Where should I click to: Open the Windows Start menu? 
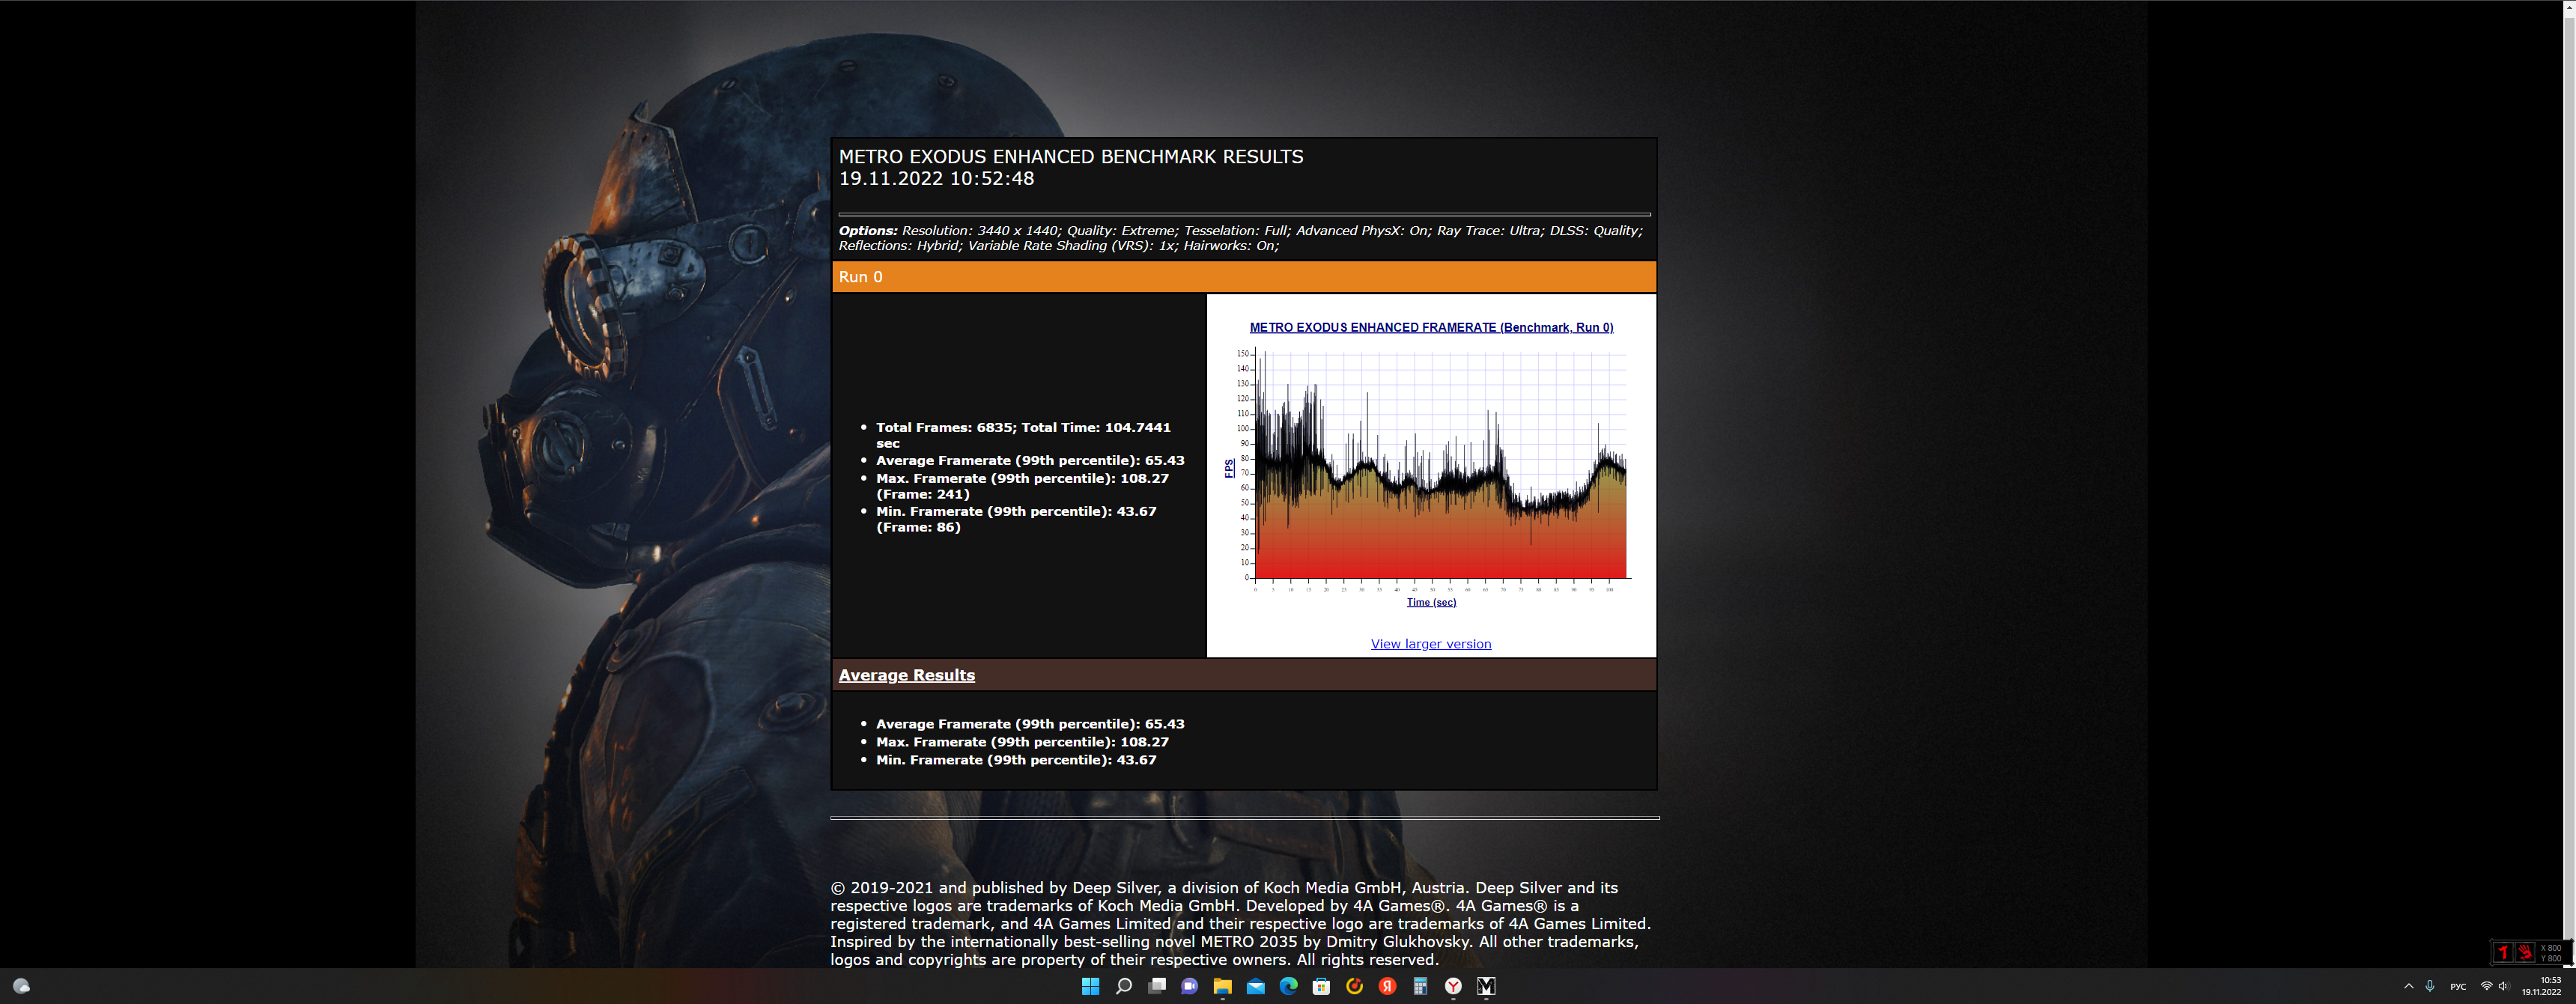(x=1090, y=986)
